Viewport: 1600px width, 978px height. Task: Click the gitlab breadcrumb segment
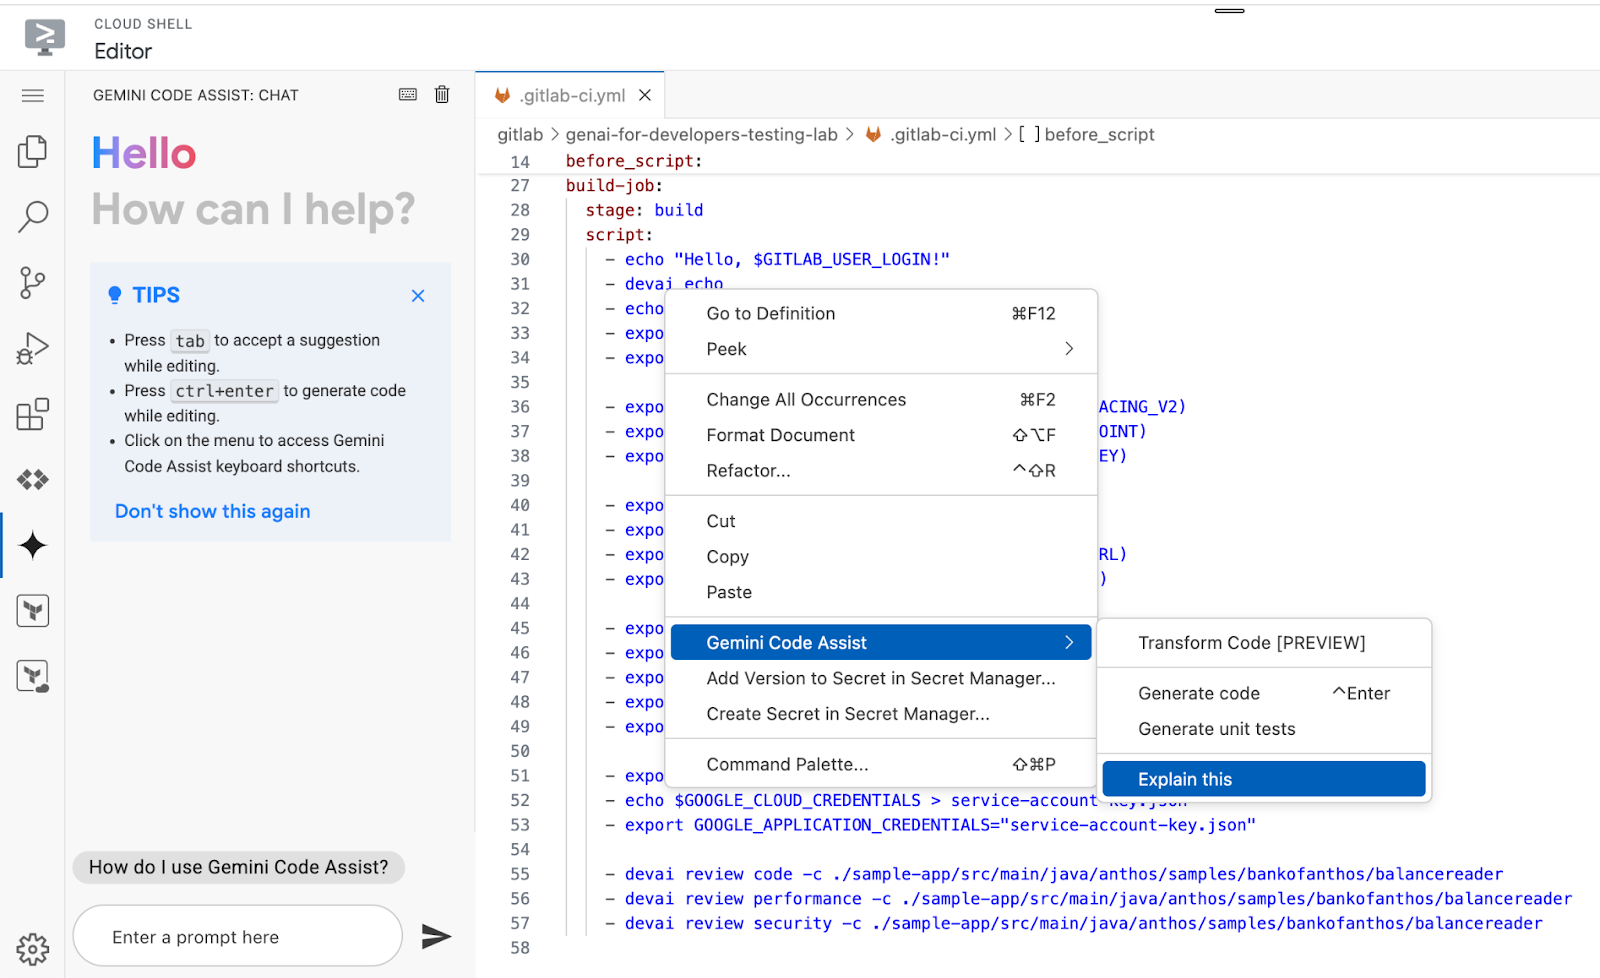520,134
